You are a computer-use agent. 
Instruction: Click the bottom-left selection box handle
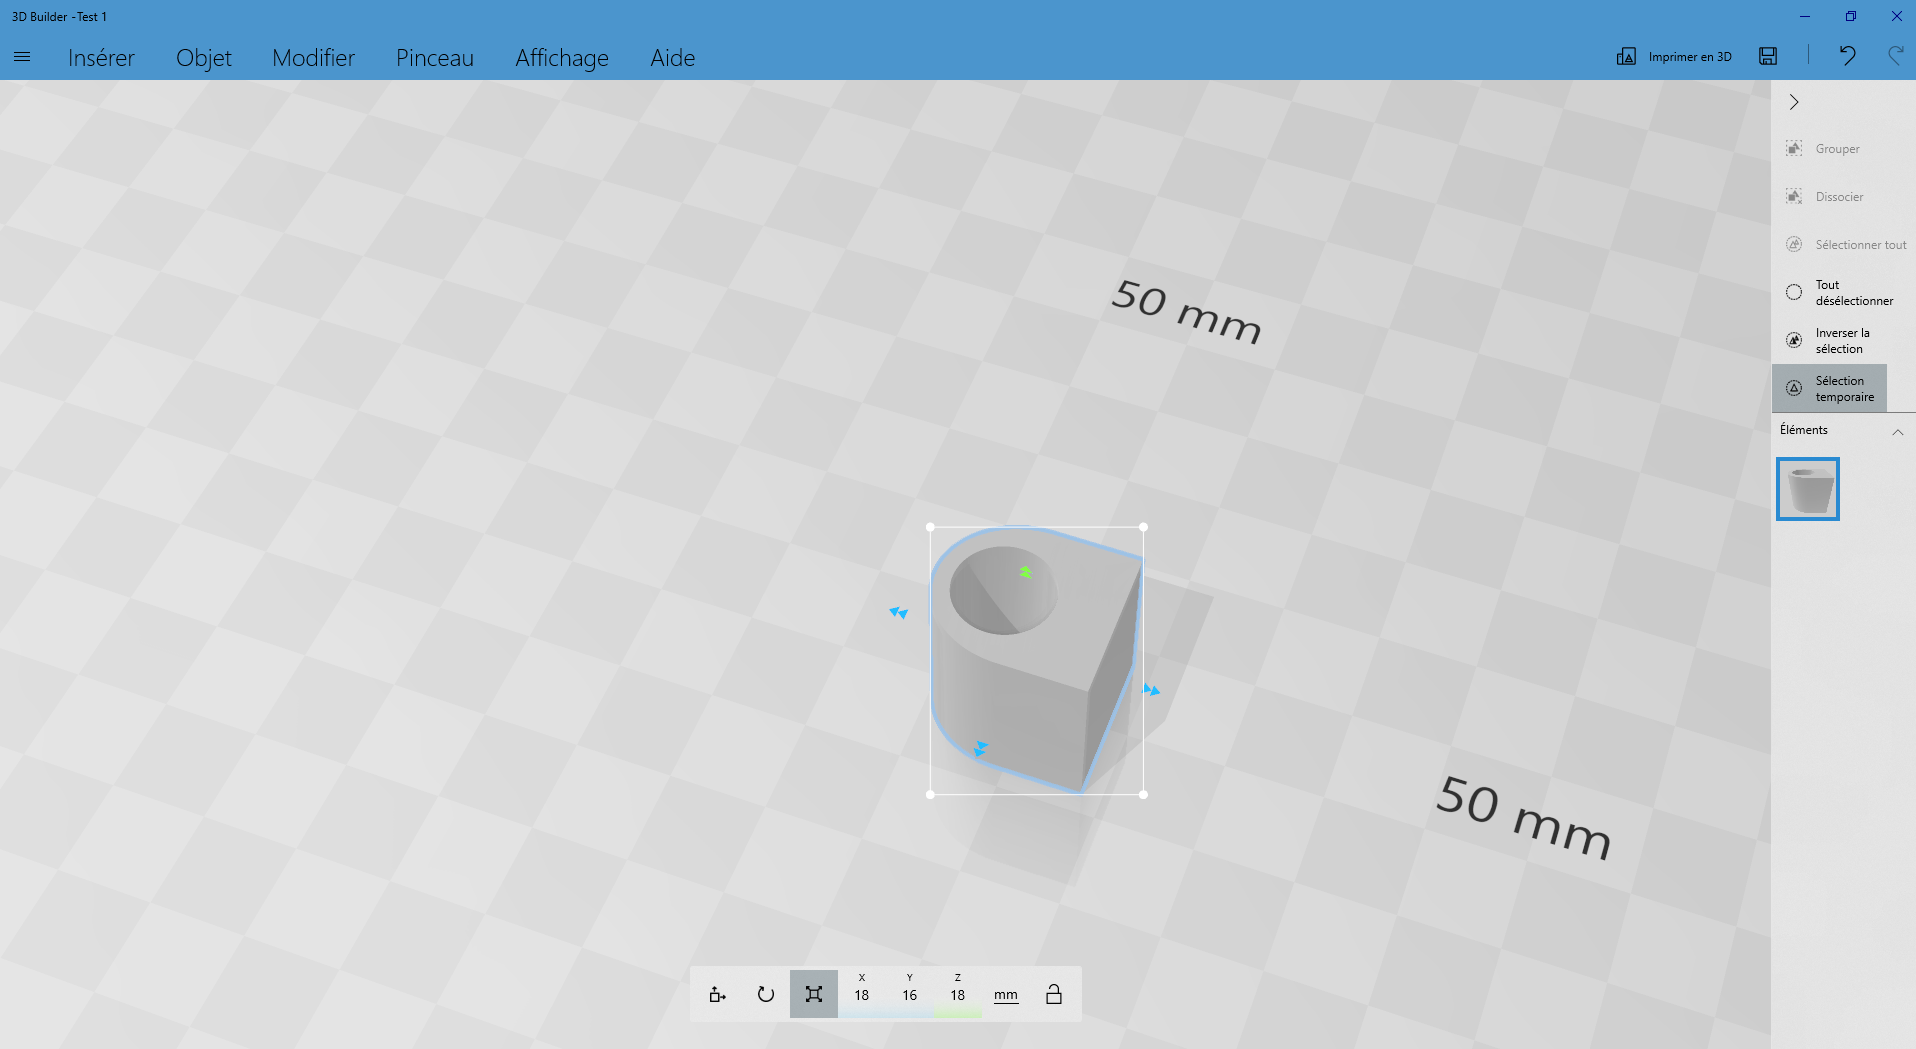click(x=931, y=795)
